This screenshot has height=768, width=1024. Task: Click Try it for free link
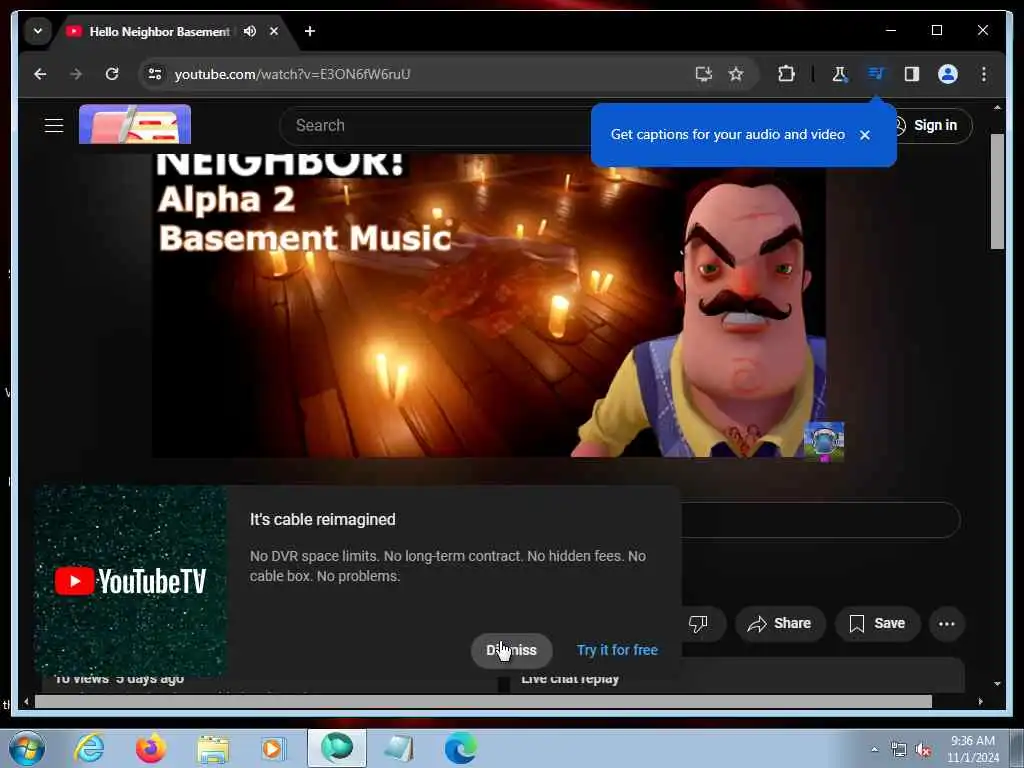[x=617, y=650]
